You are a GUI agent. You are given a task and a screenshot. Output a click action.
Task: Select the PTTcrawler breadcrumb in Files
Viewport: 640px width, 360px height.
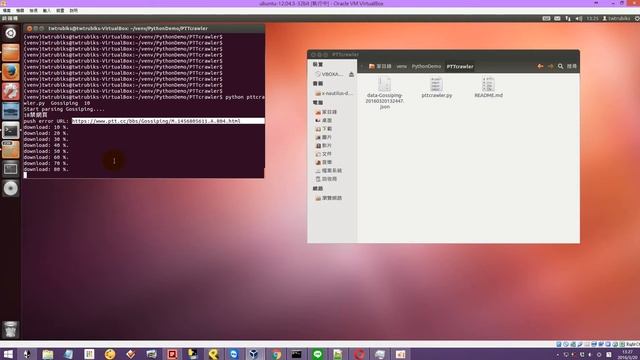(460, 66)
